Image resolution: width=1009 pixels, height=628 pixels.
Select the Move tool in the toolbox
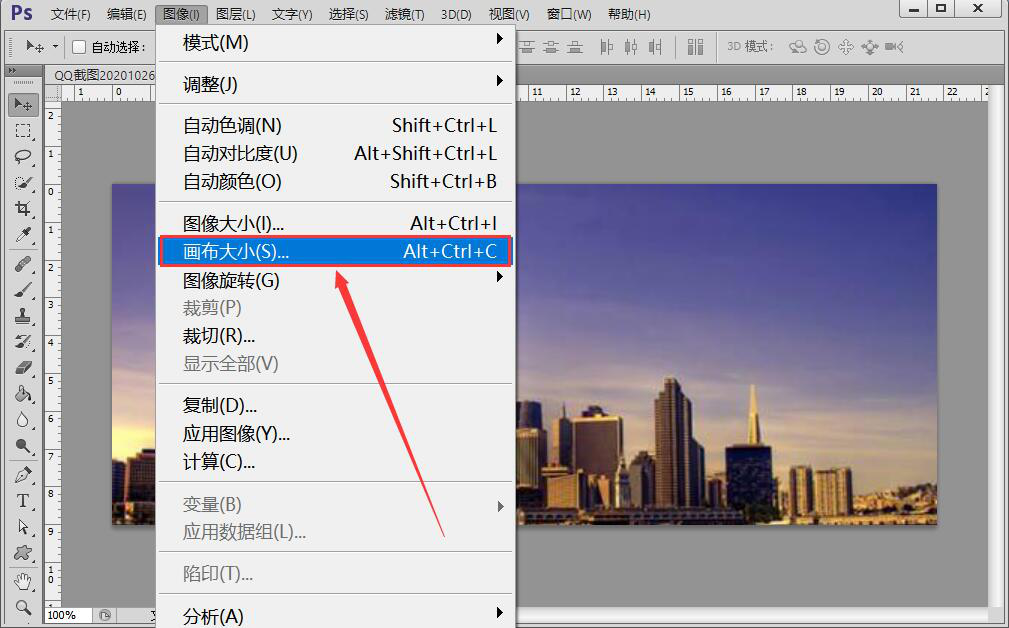tap(23, 104)
